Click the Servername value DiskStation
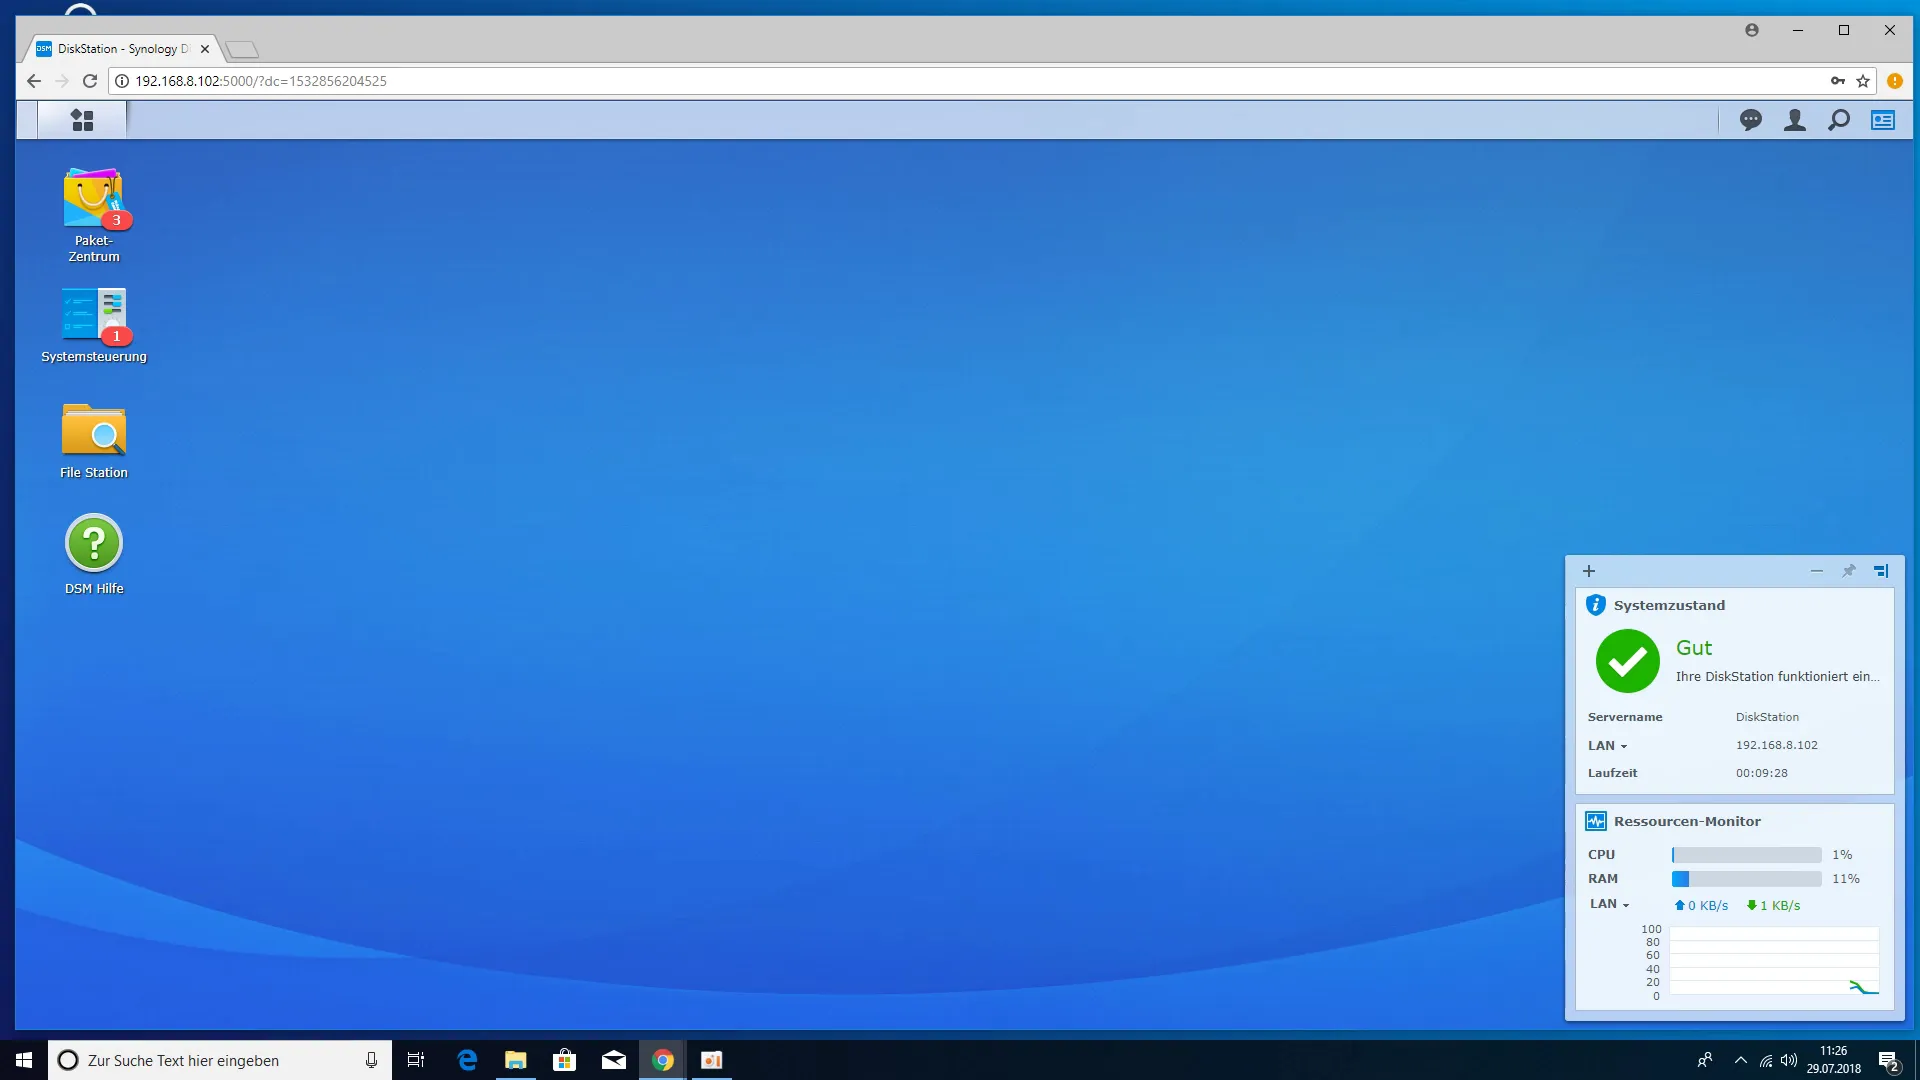This screenshot has width=1920, height=1080. click(1767, 717)
